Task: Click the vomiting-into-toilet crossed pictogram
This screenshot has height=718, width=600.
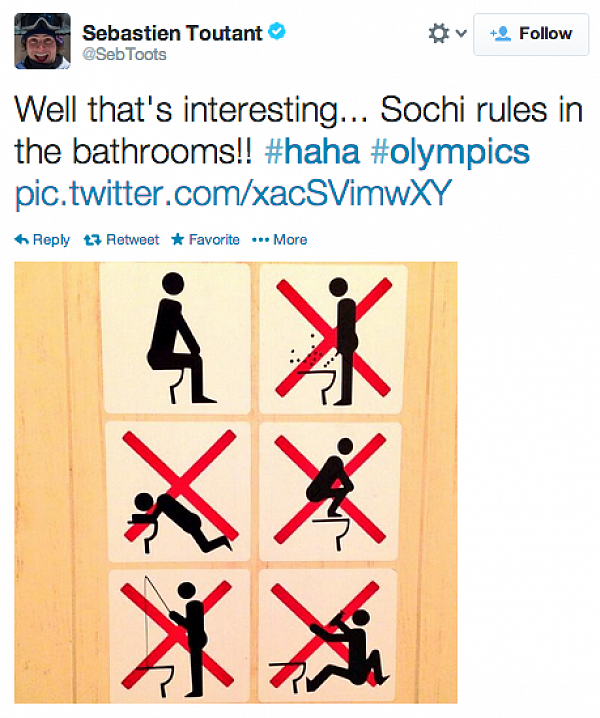Action: [x=179, y=492]
